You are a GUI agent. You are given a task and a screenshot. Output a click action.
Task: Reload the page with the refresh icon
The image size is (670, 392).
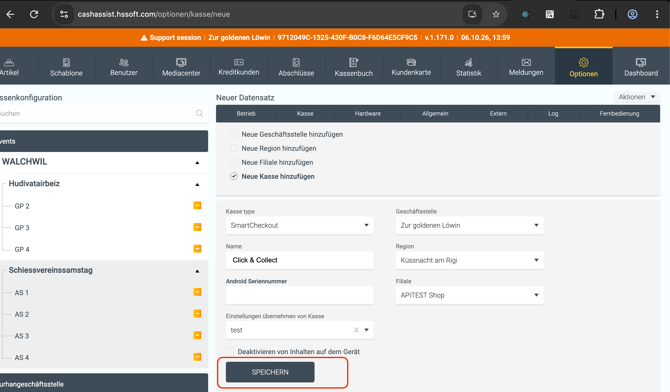point(34,14)
